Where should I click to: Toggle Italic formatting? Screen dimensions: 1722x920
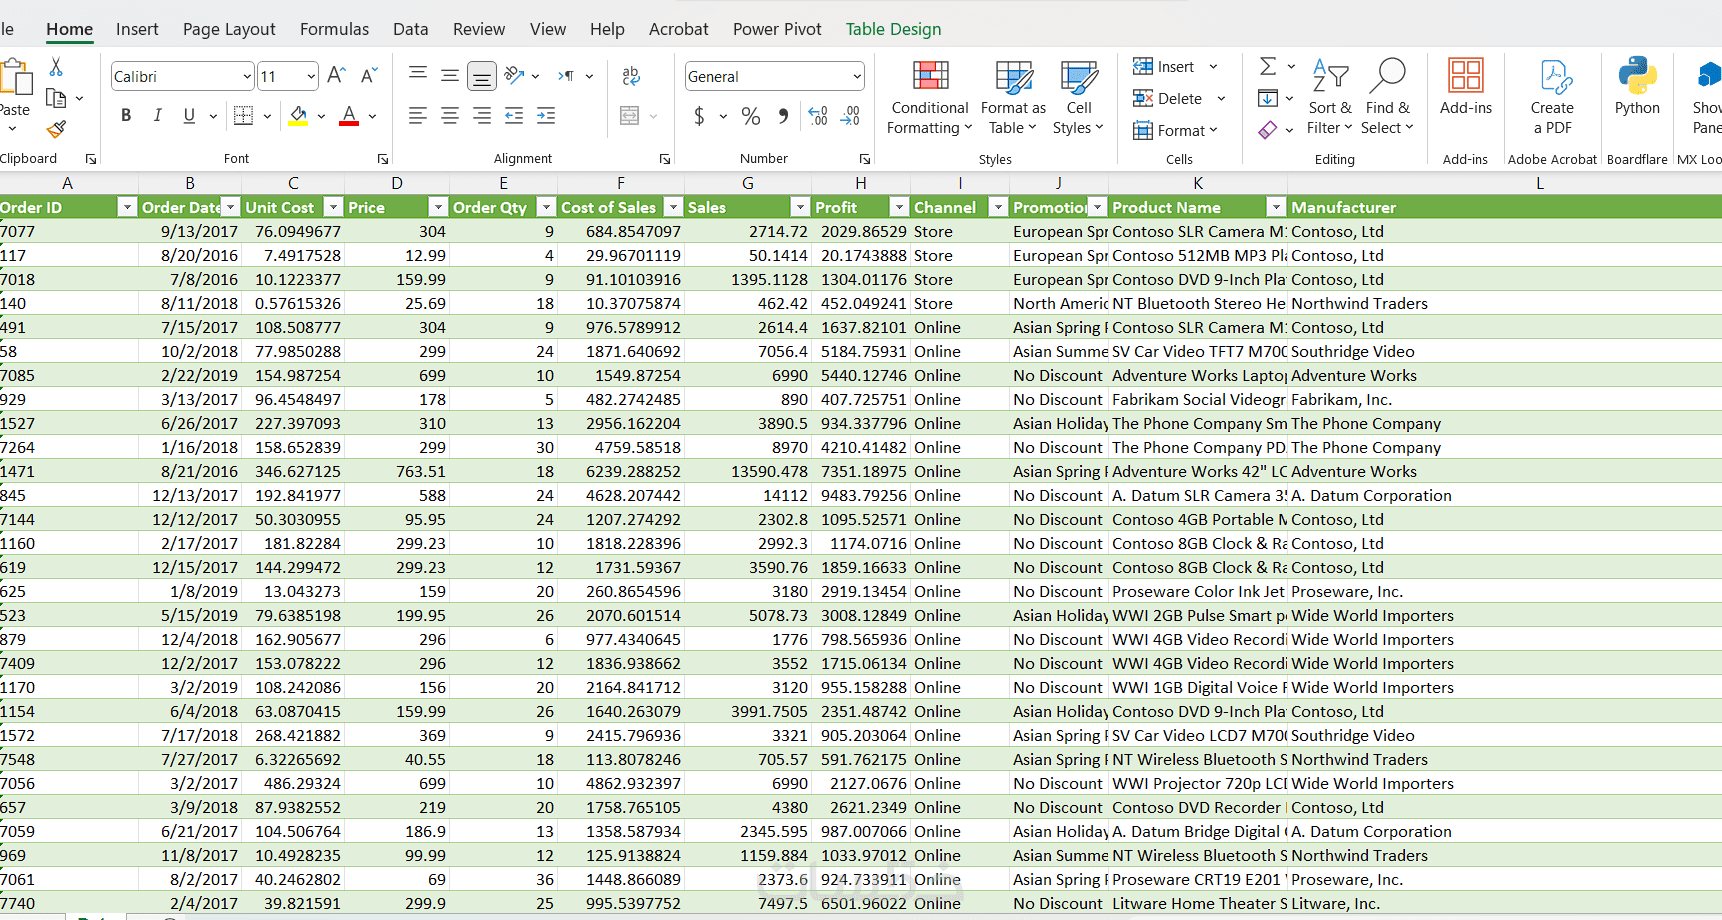point(157,116)
